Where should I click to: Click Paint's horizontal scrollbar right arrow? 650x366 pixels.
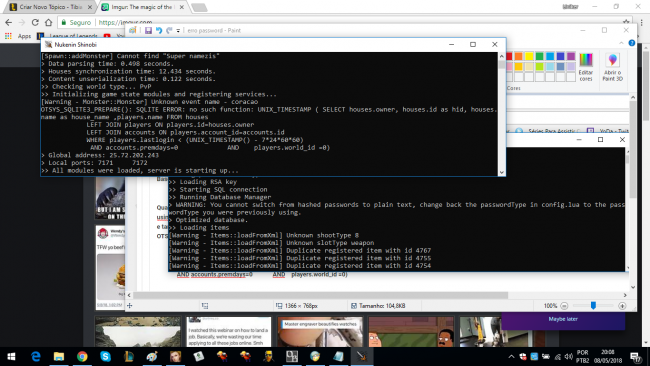(x=625, y=295)
